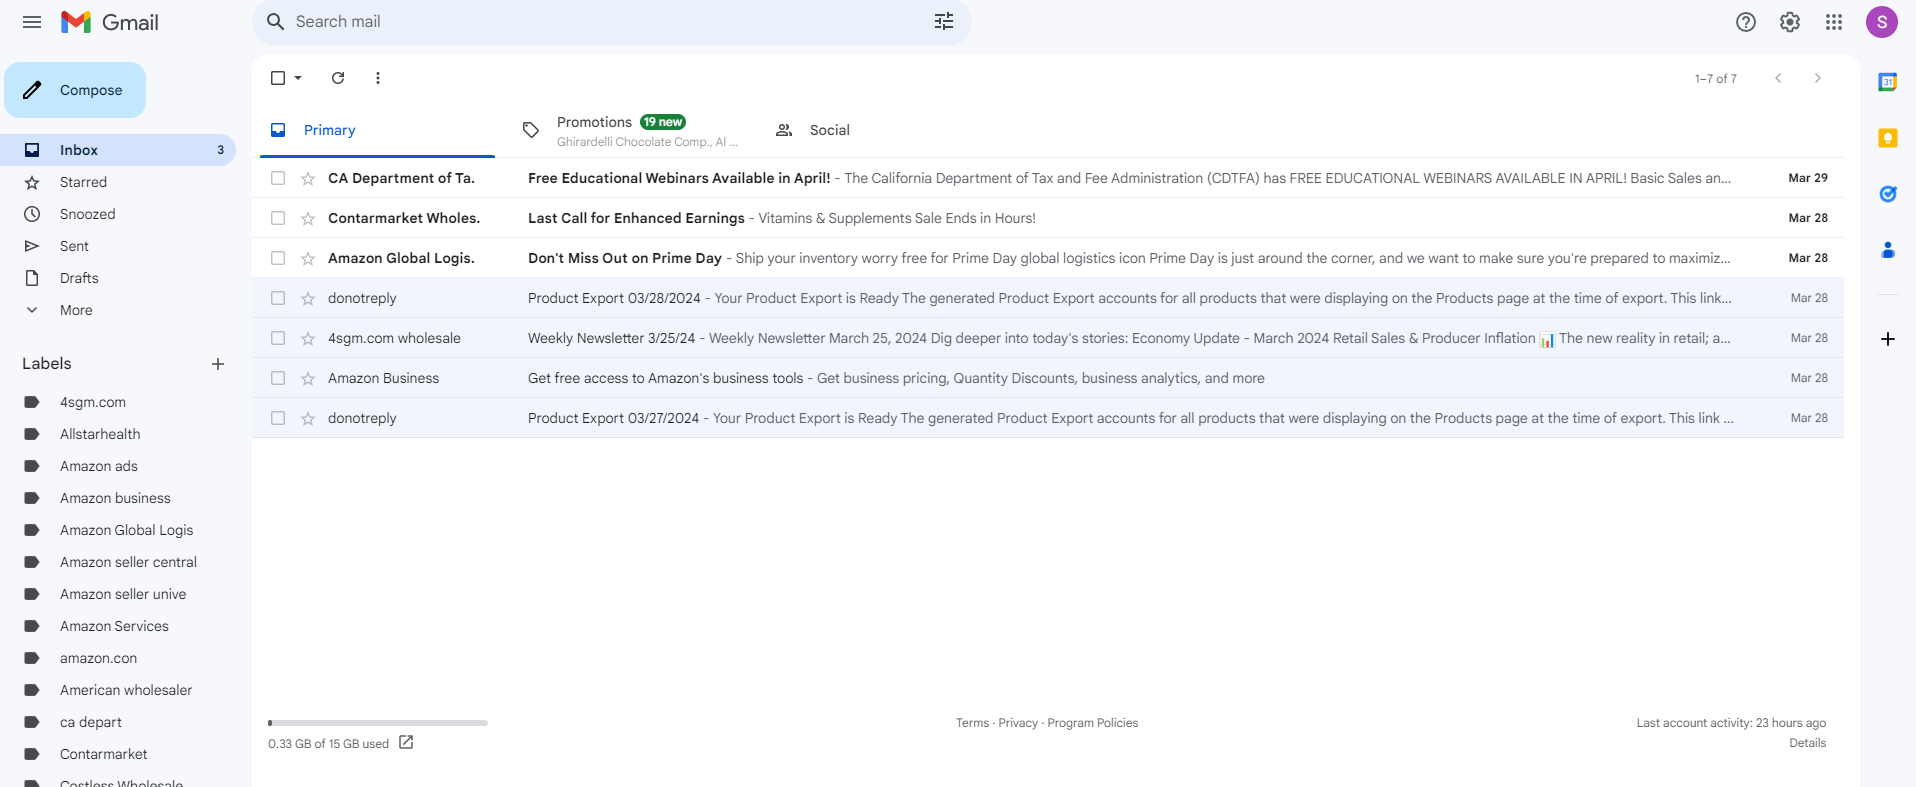
Task: Open the Terms link
Action: (x=972, y=723)
